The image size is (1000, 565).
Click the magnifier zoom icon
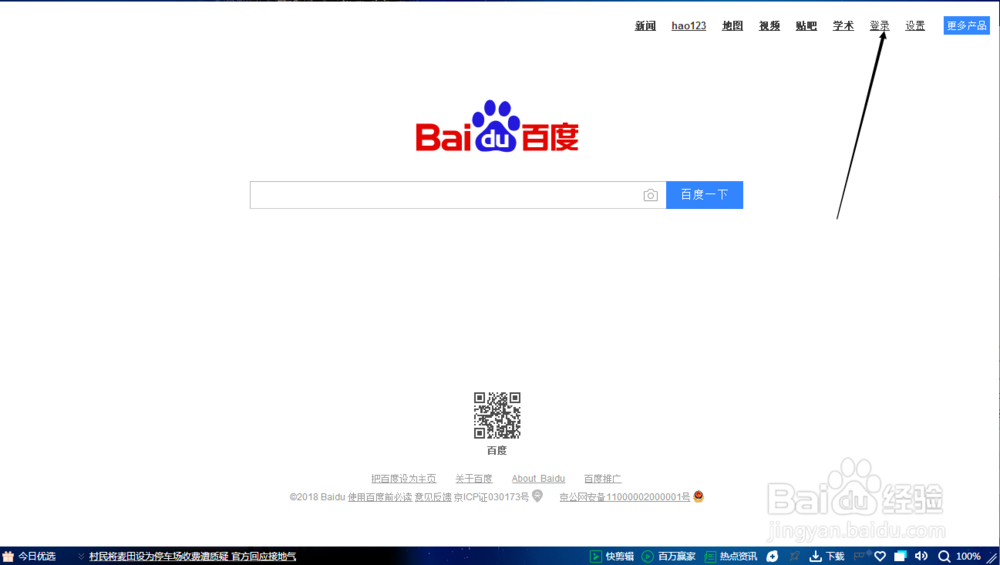click(x=944, y=556)
